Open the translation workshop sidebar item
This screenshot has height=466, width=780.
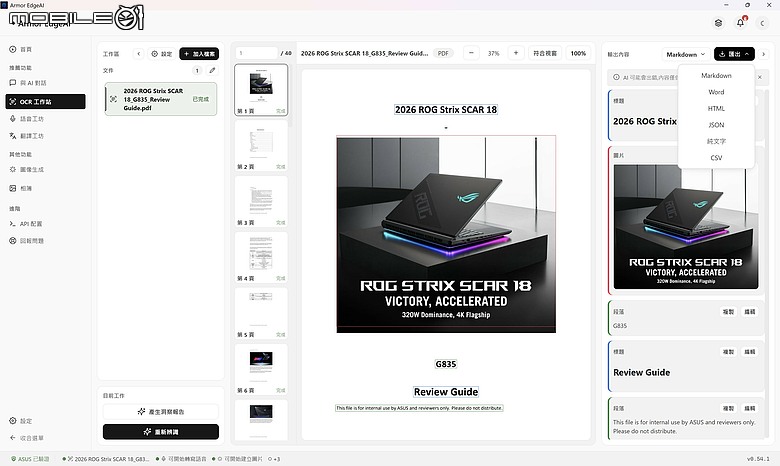point(27,136)
